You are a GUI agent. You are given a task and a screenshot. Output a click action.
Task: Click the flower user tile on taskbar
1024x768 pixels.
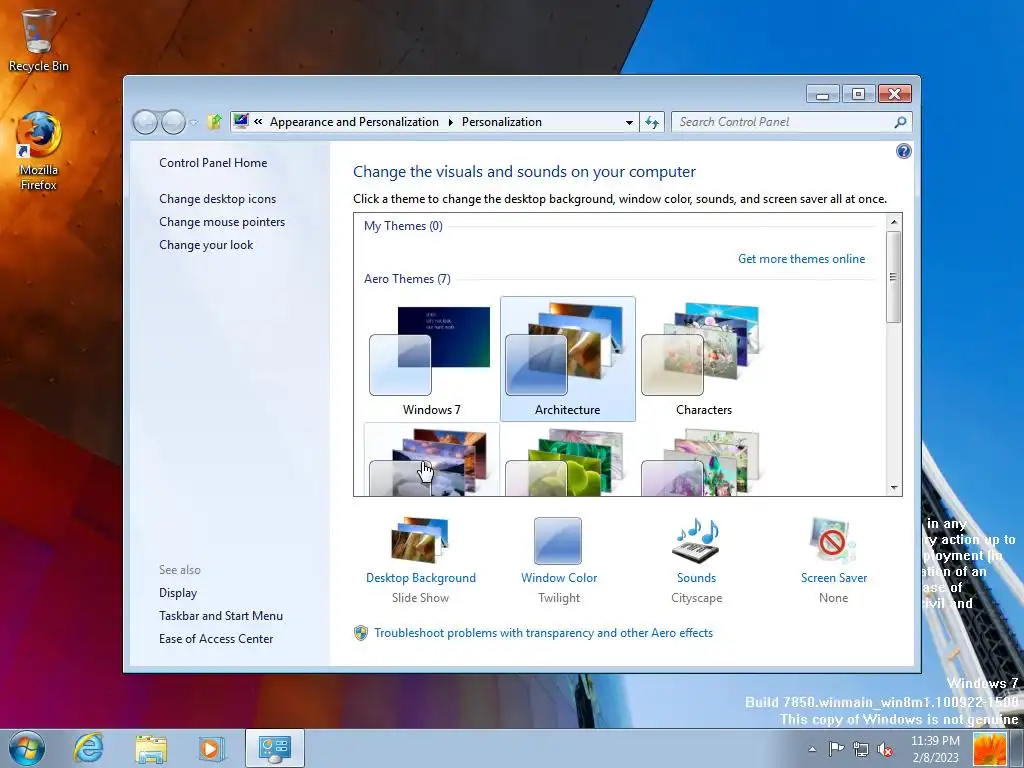point(989,748)
